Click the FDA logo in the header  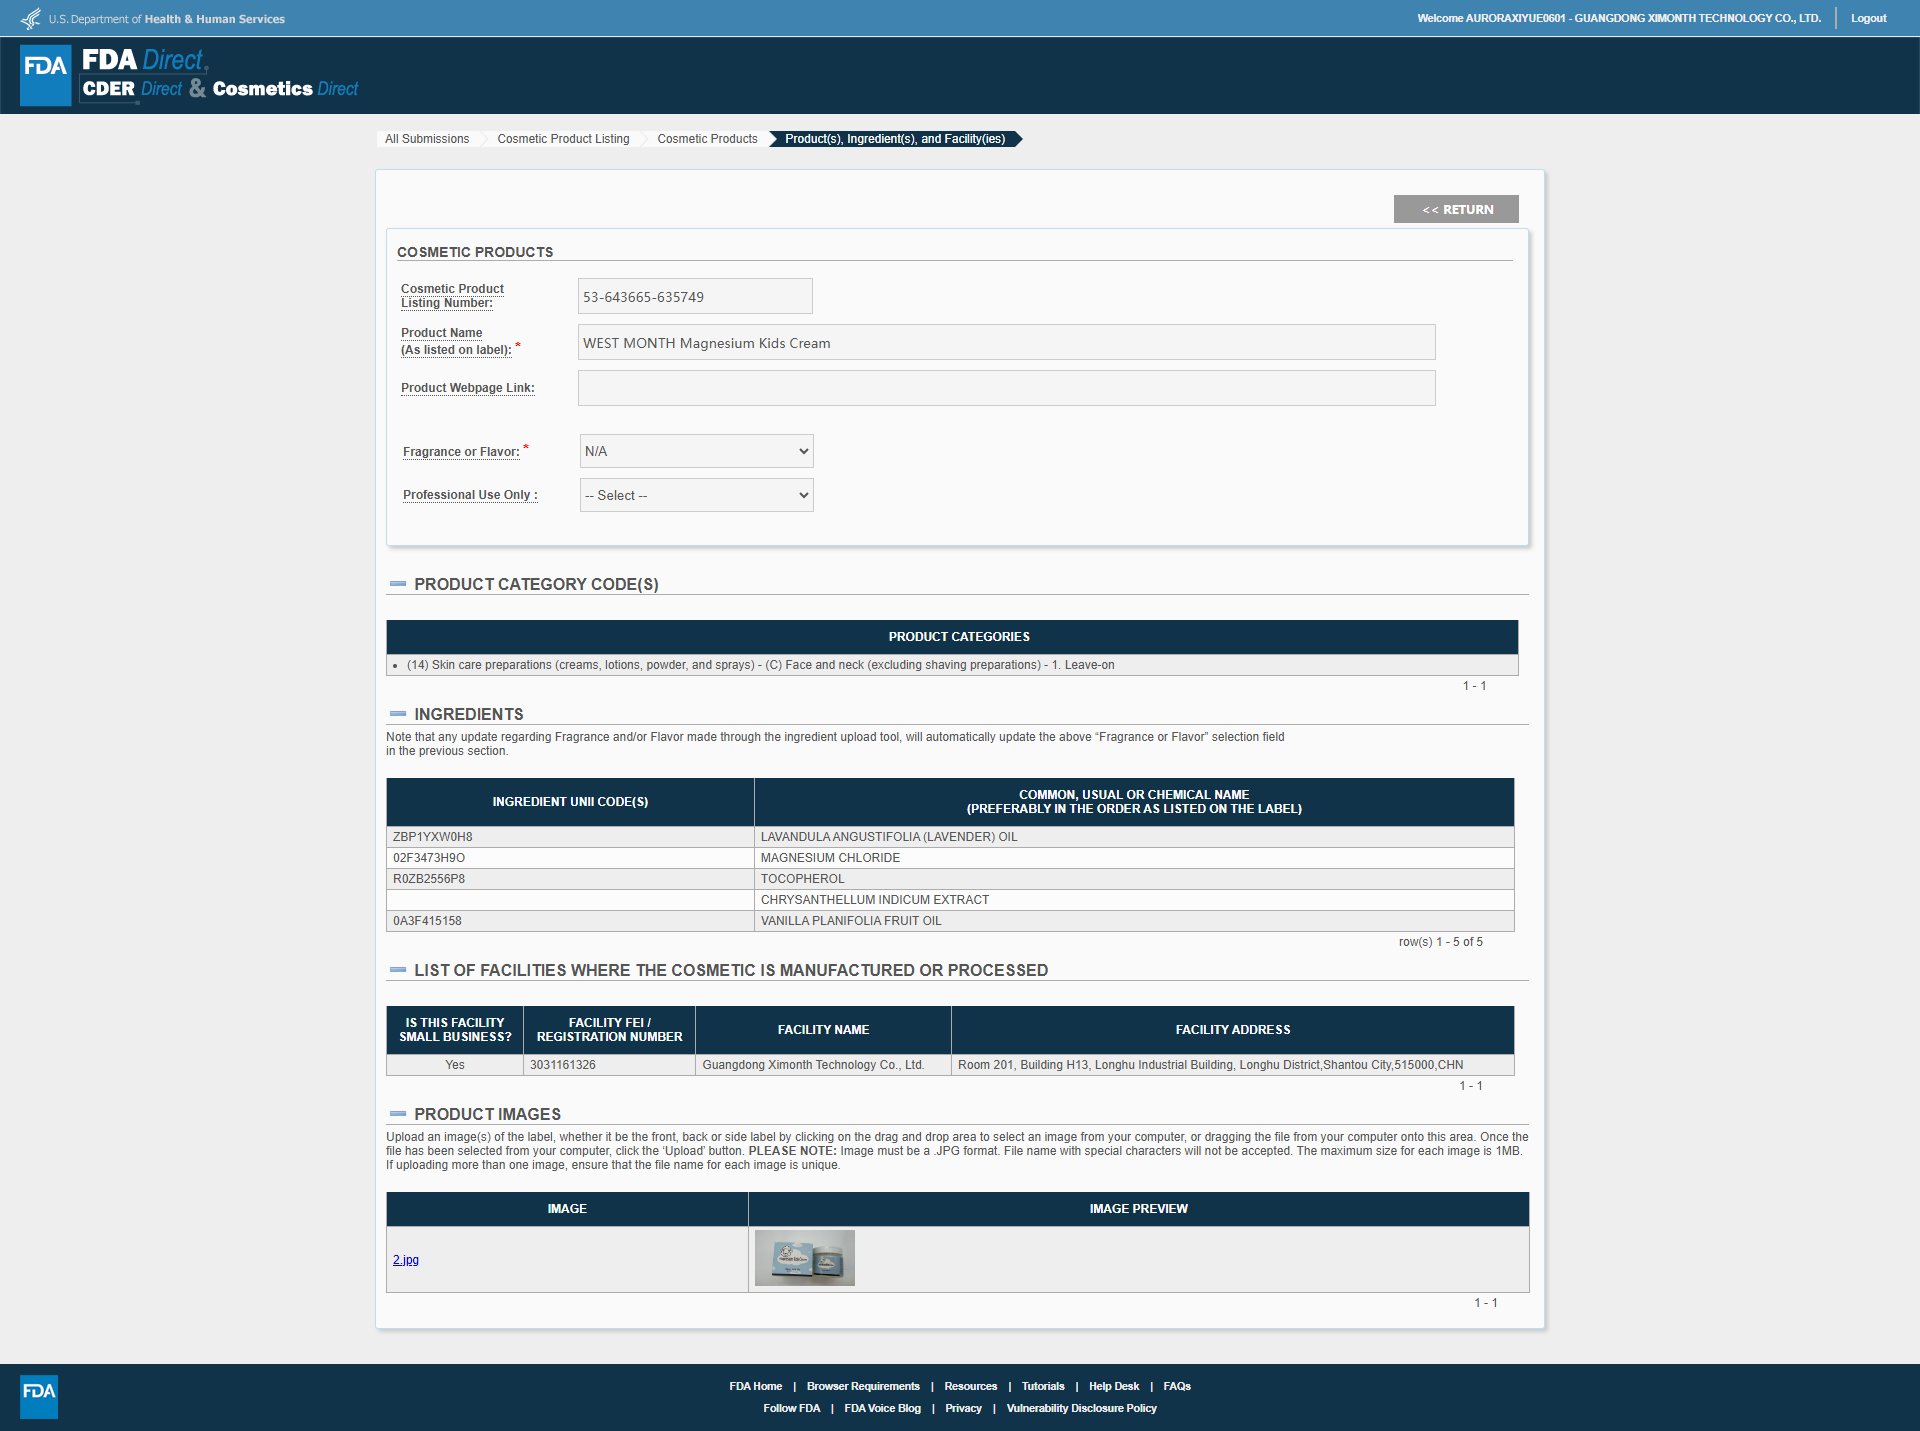tap(46, 75)
